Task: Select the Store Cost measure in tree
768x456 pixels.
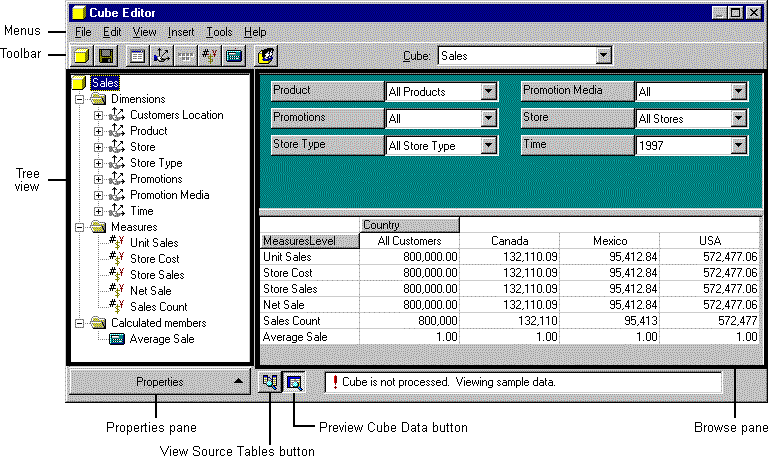Action: coord(157,259)
